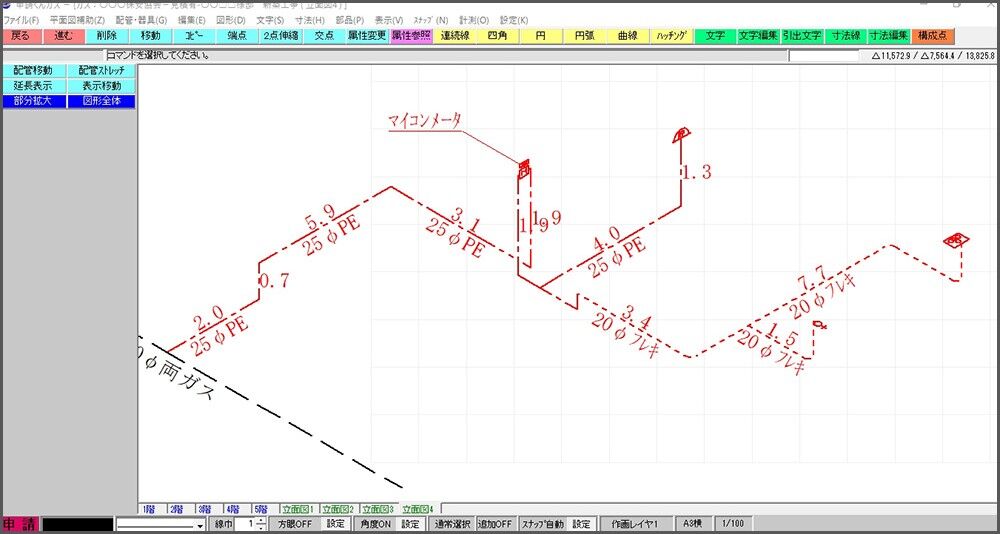The height and width of the screenshot is (534, 1000).
Task: Click the マイコンメータ meter symbol in drawing
Action: pyautogui.click(x=522, y=167)
